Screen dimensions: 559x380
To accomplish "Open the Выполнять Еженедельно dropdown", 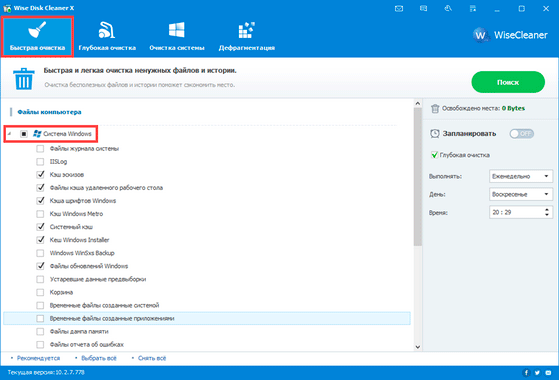I will [x=520, y=176].
